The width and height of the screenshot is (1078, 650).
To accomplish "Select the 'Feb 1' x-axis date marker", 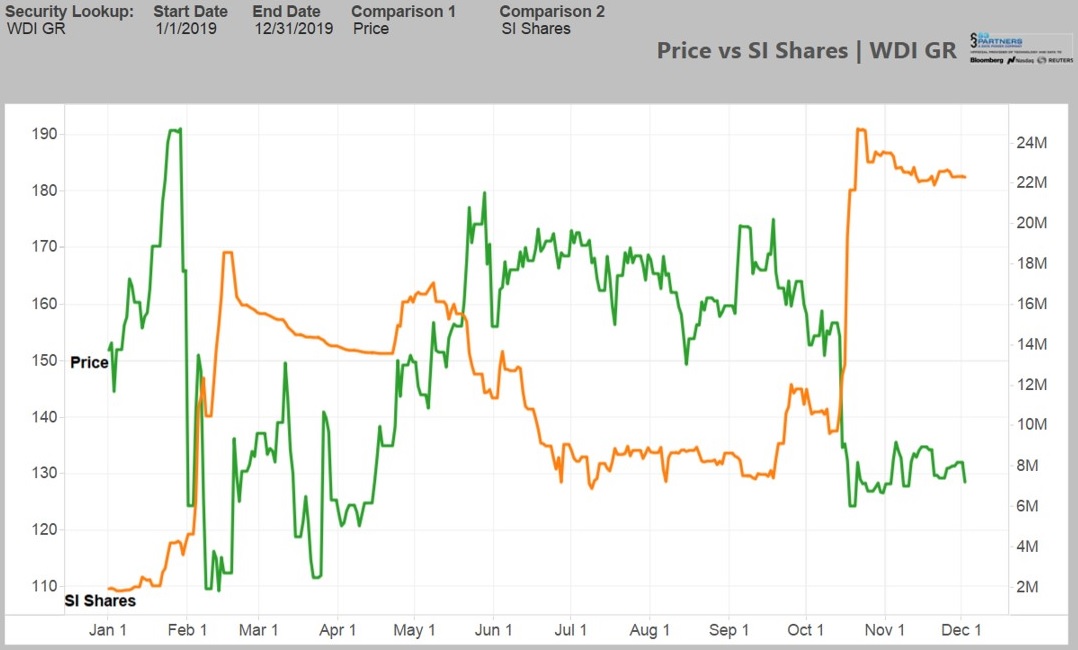I will [187, 630].
